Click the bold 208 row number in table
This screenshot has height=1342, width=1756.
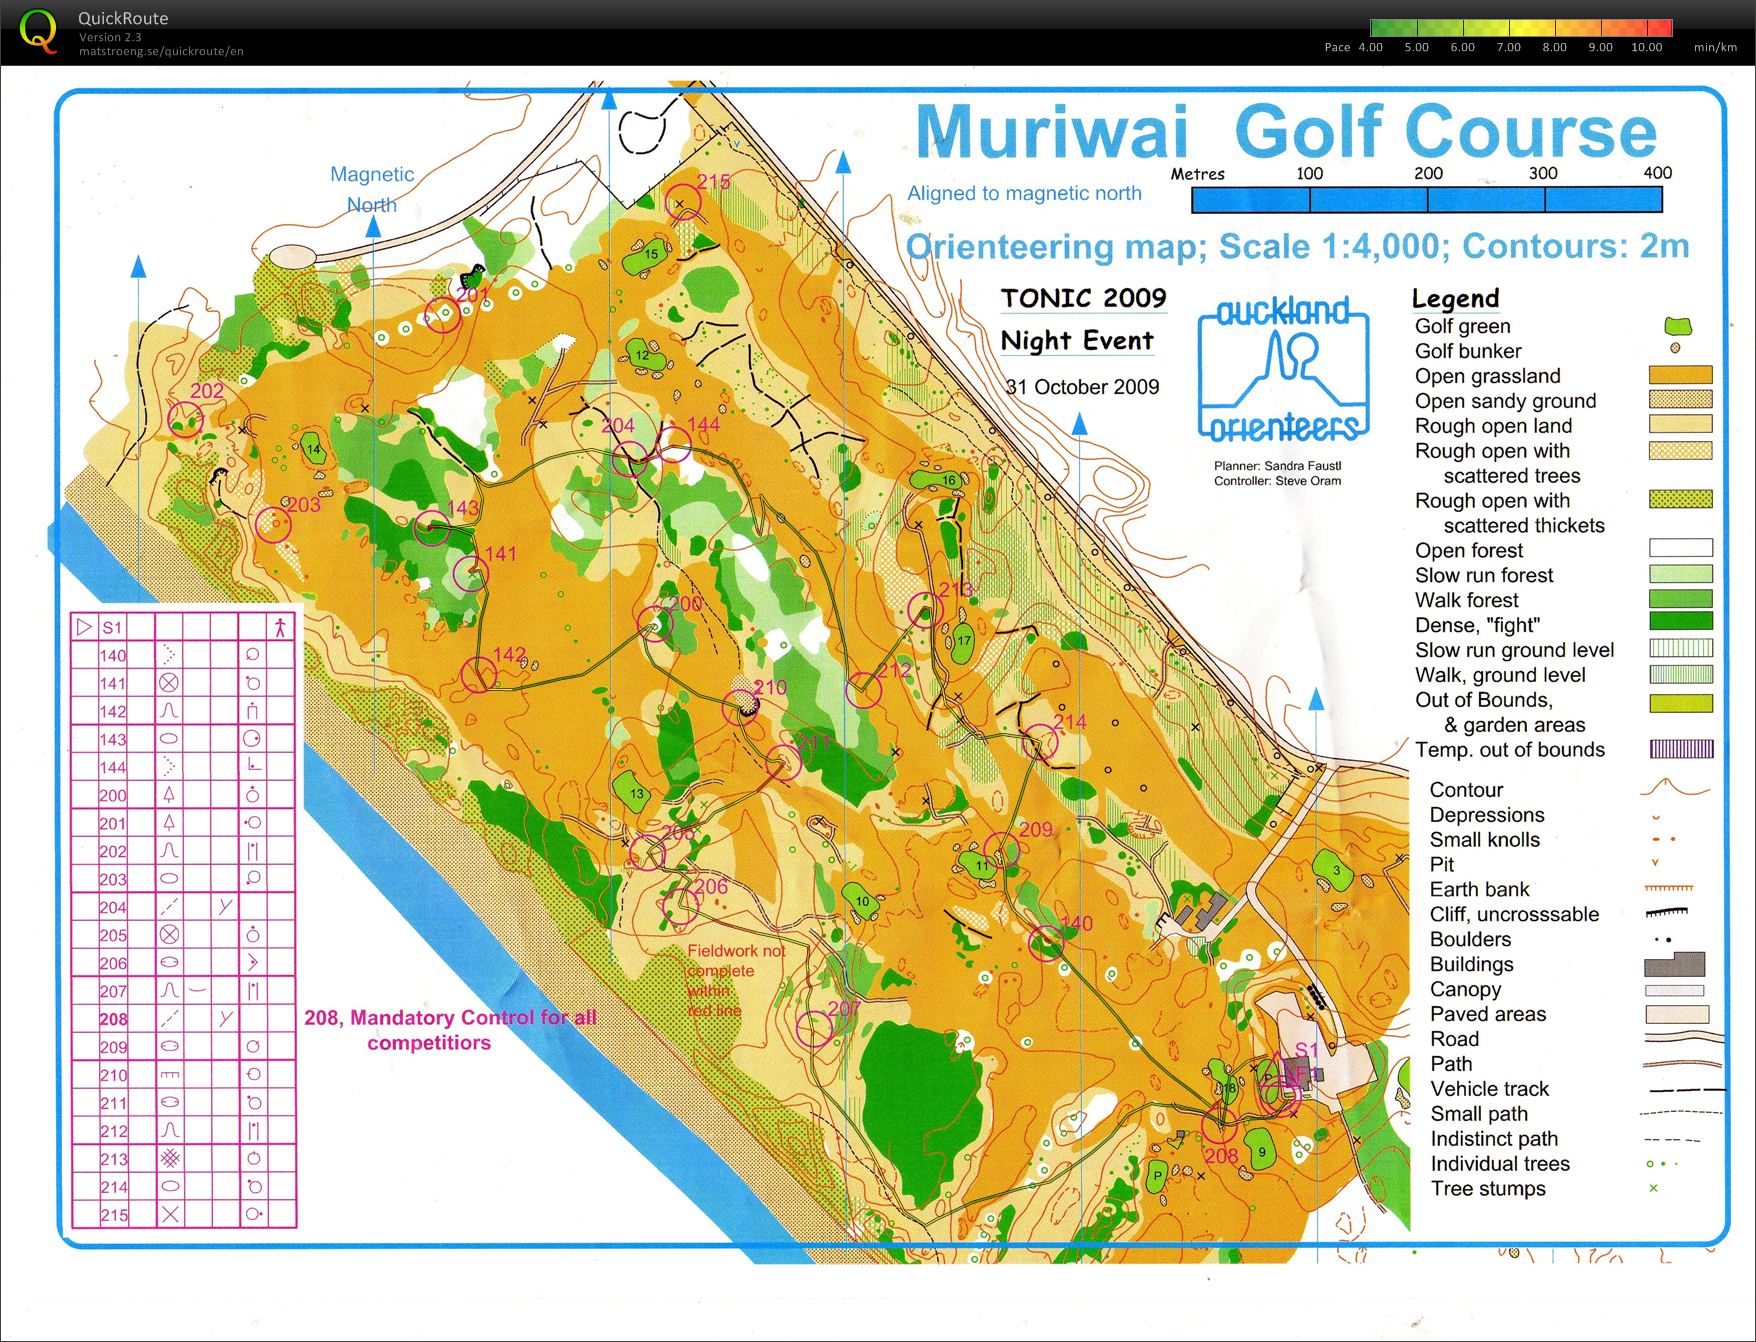[x=113, y=1019]
